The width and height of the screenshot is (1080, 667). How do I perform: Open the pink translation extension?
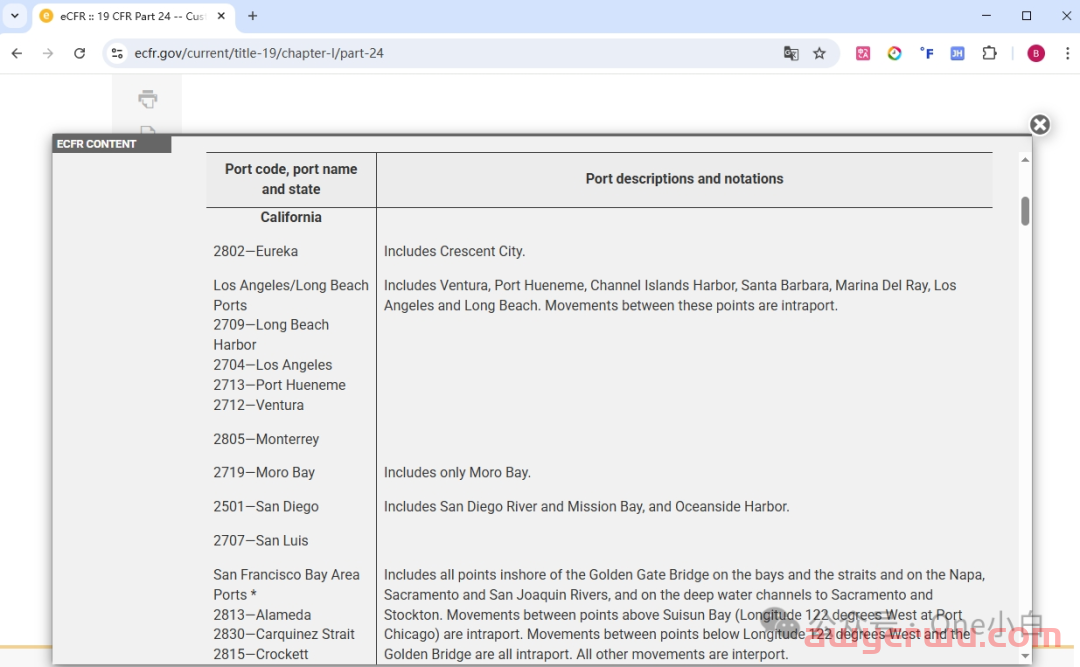coord(862,53)
